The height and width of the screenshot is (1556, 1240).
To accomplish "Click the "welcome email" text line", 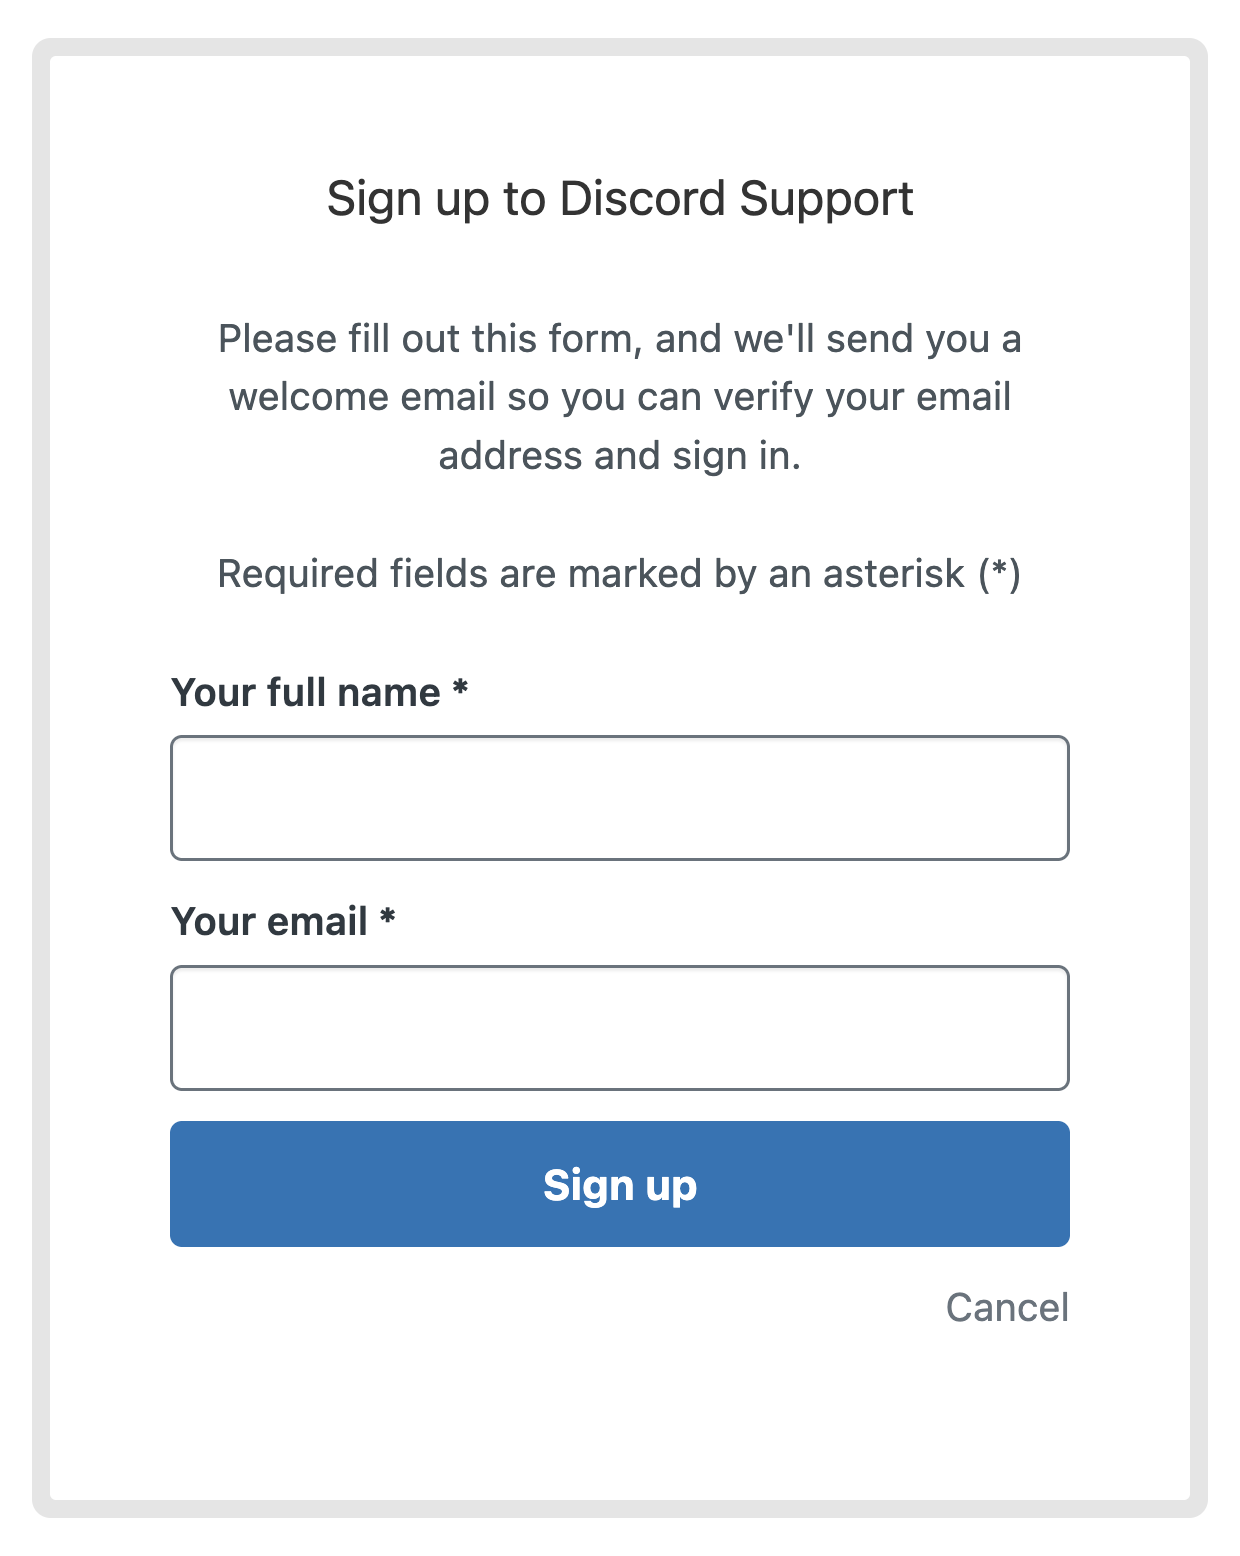I will 620,397.
